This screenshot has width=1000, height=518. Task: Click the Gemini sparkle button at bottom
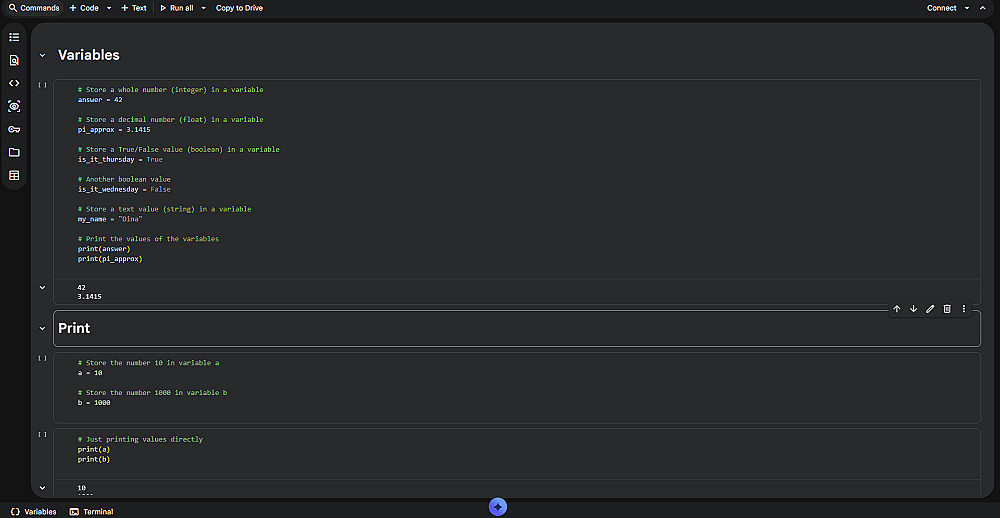[x=498, y=507]
